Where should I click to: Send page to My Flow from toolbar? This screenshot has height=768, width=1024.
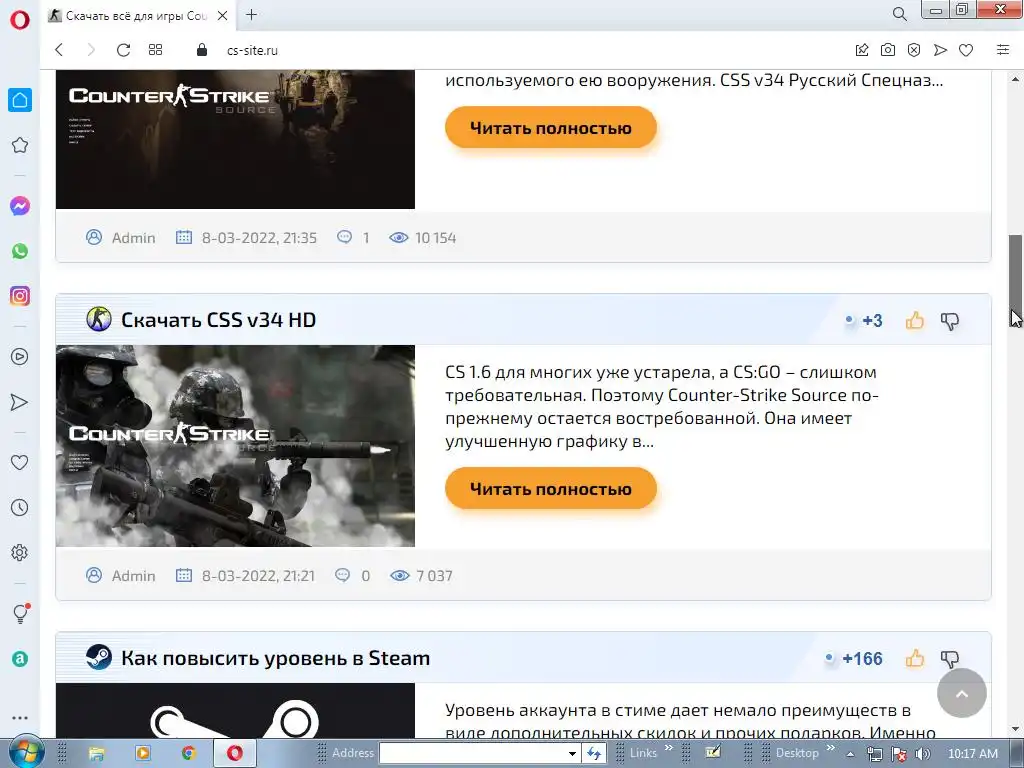[x=940, y=50]
